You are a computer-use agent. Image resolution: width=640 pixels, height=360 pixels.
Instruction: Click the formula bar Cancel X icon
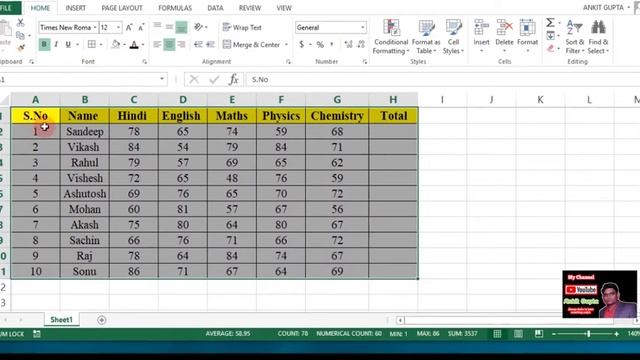point(194,79)
